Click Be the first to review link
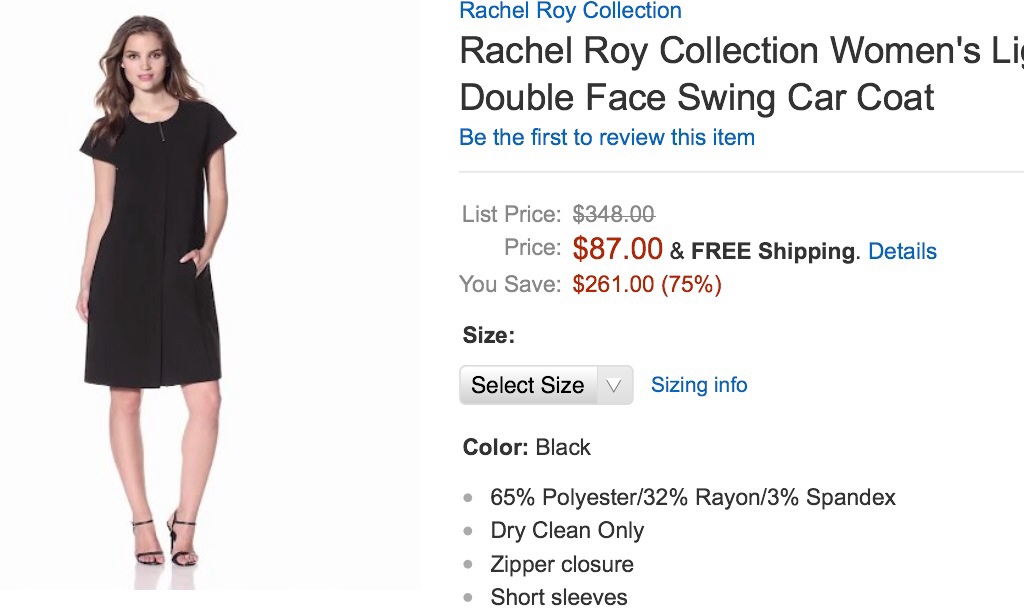This screenshot has height=612, width=1024. [x=606, y=137]
